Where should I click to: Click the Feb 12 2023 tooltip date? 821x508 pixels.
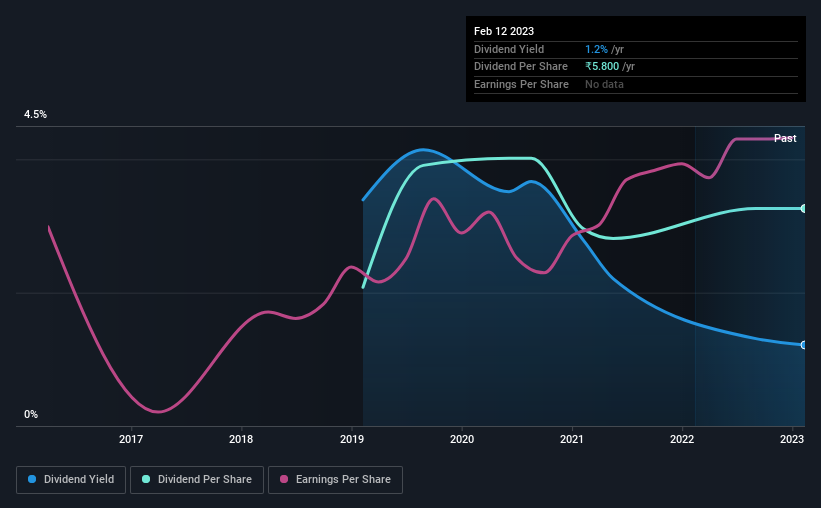click(504, 31)
